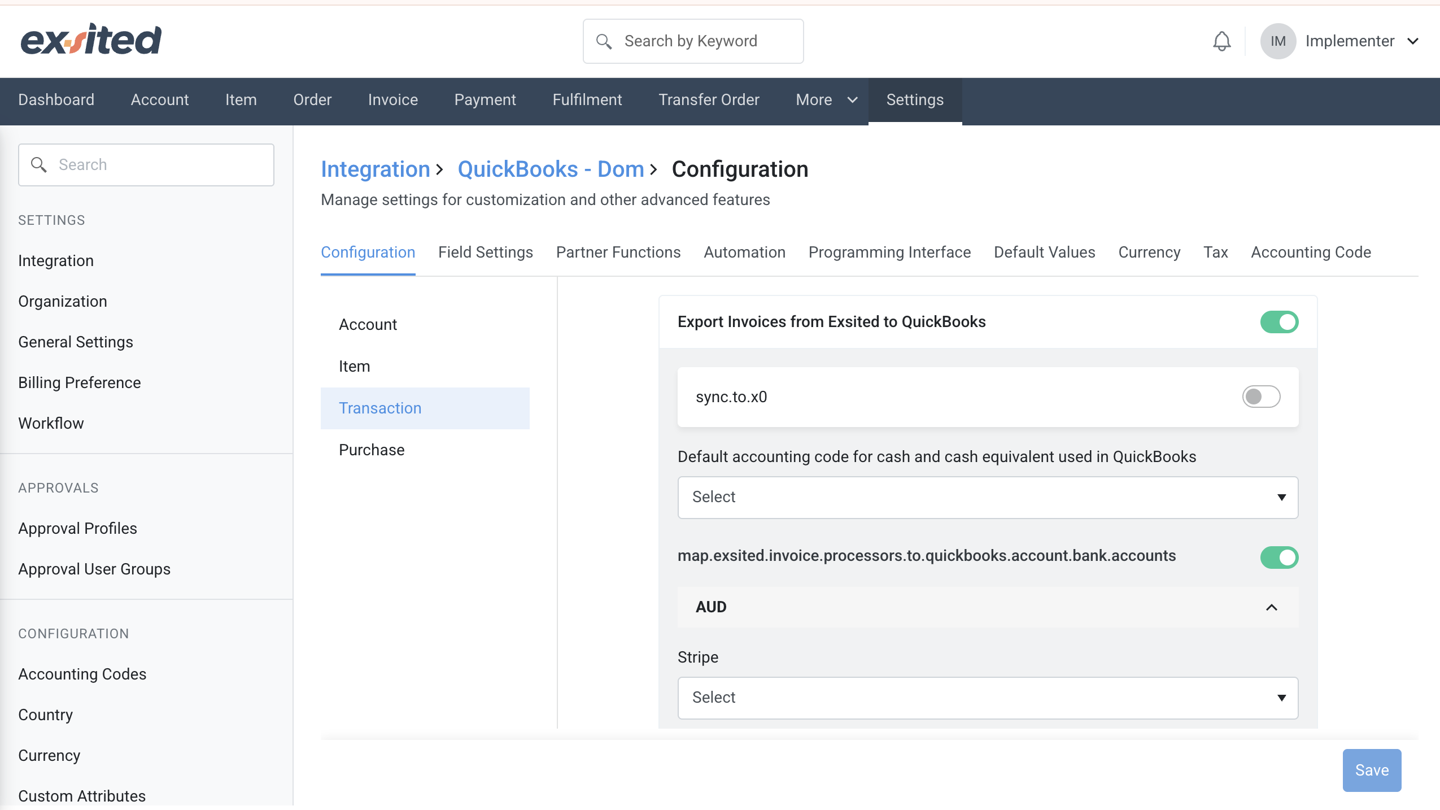Select the Settings nav item
The height and width of the screenshot is (810, 1440).
[x=915, y=100]
